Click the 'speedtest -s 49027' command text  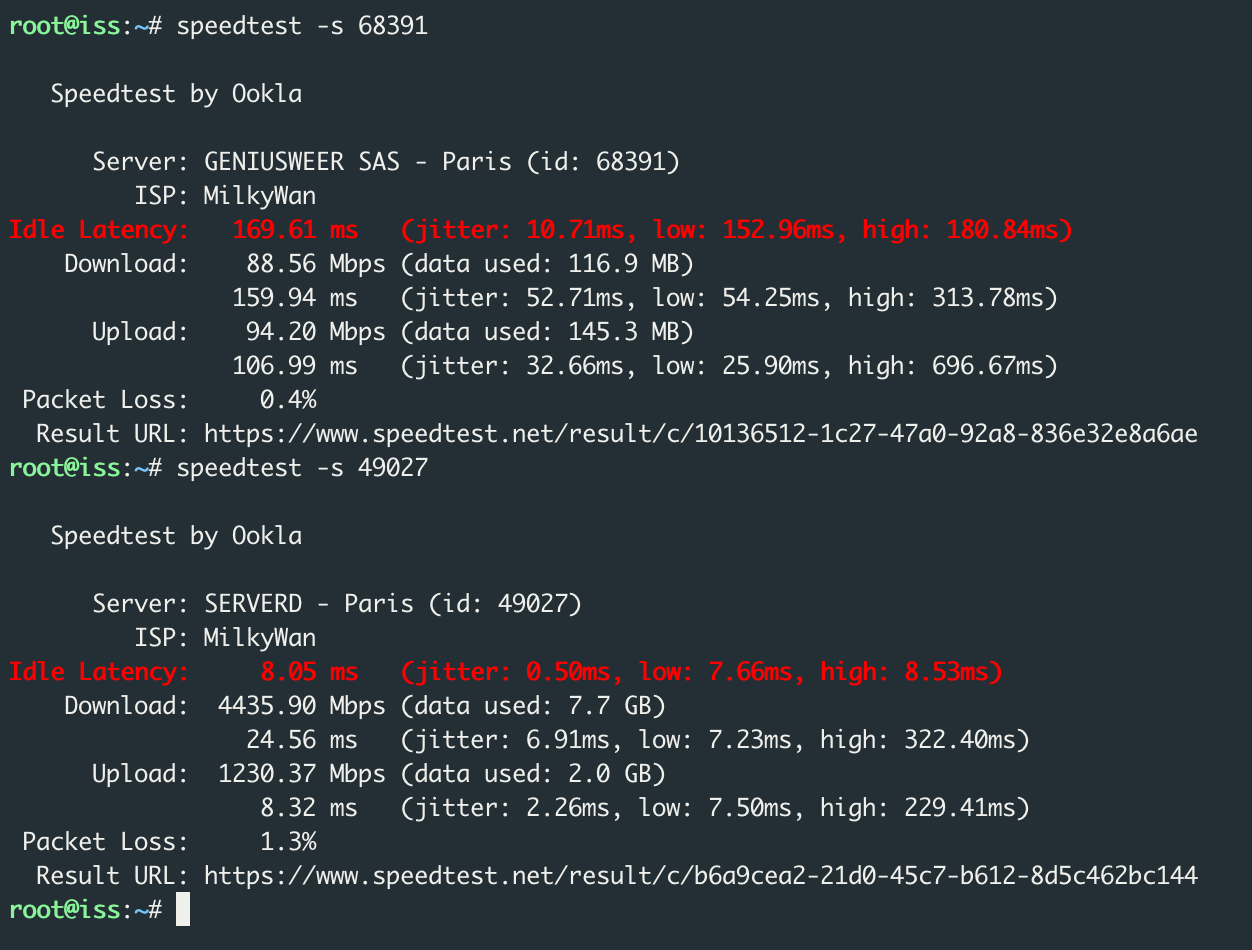point(301,468)
